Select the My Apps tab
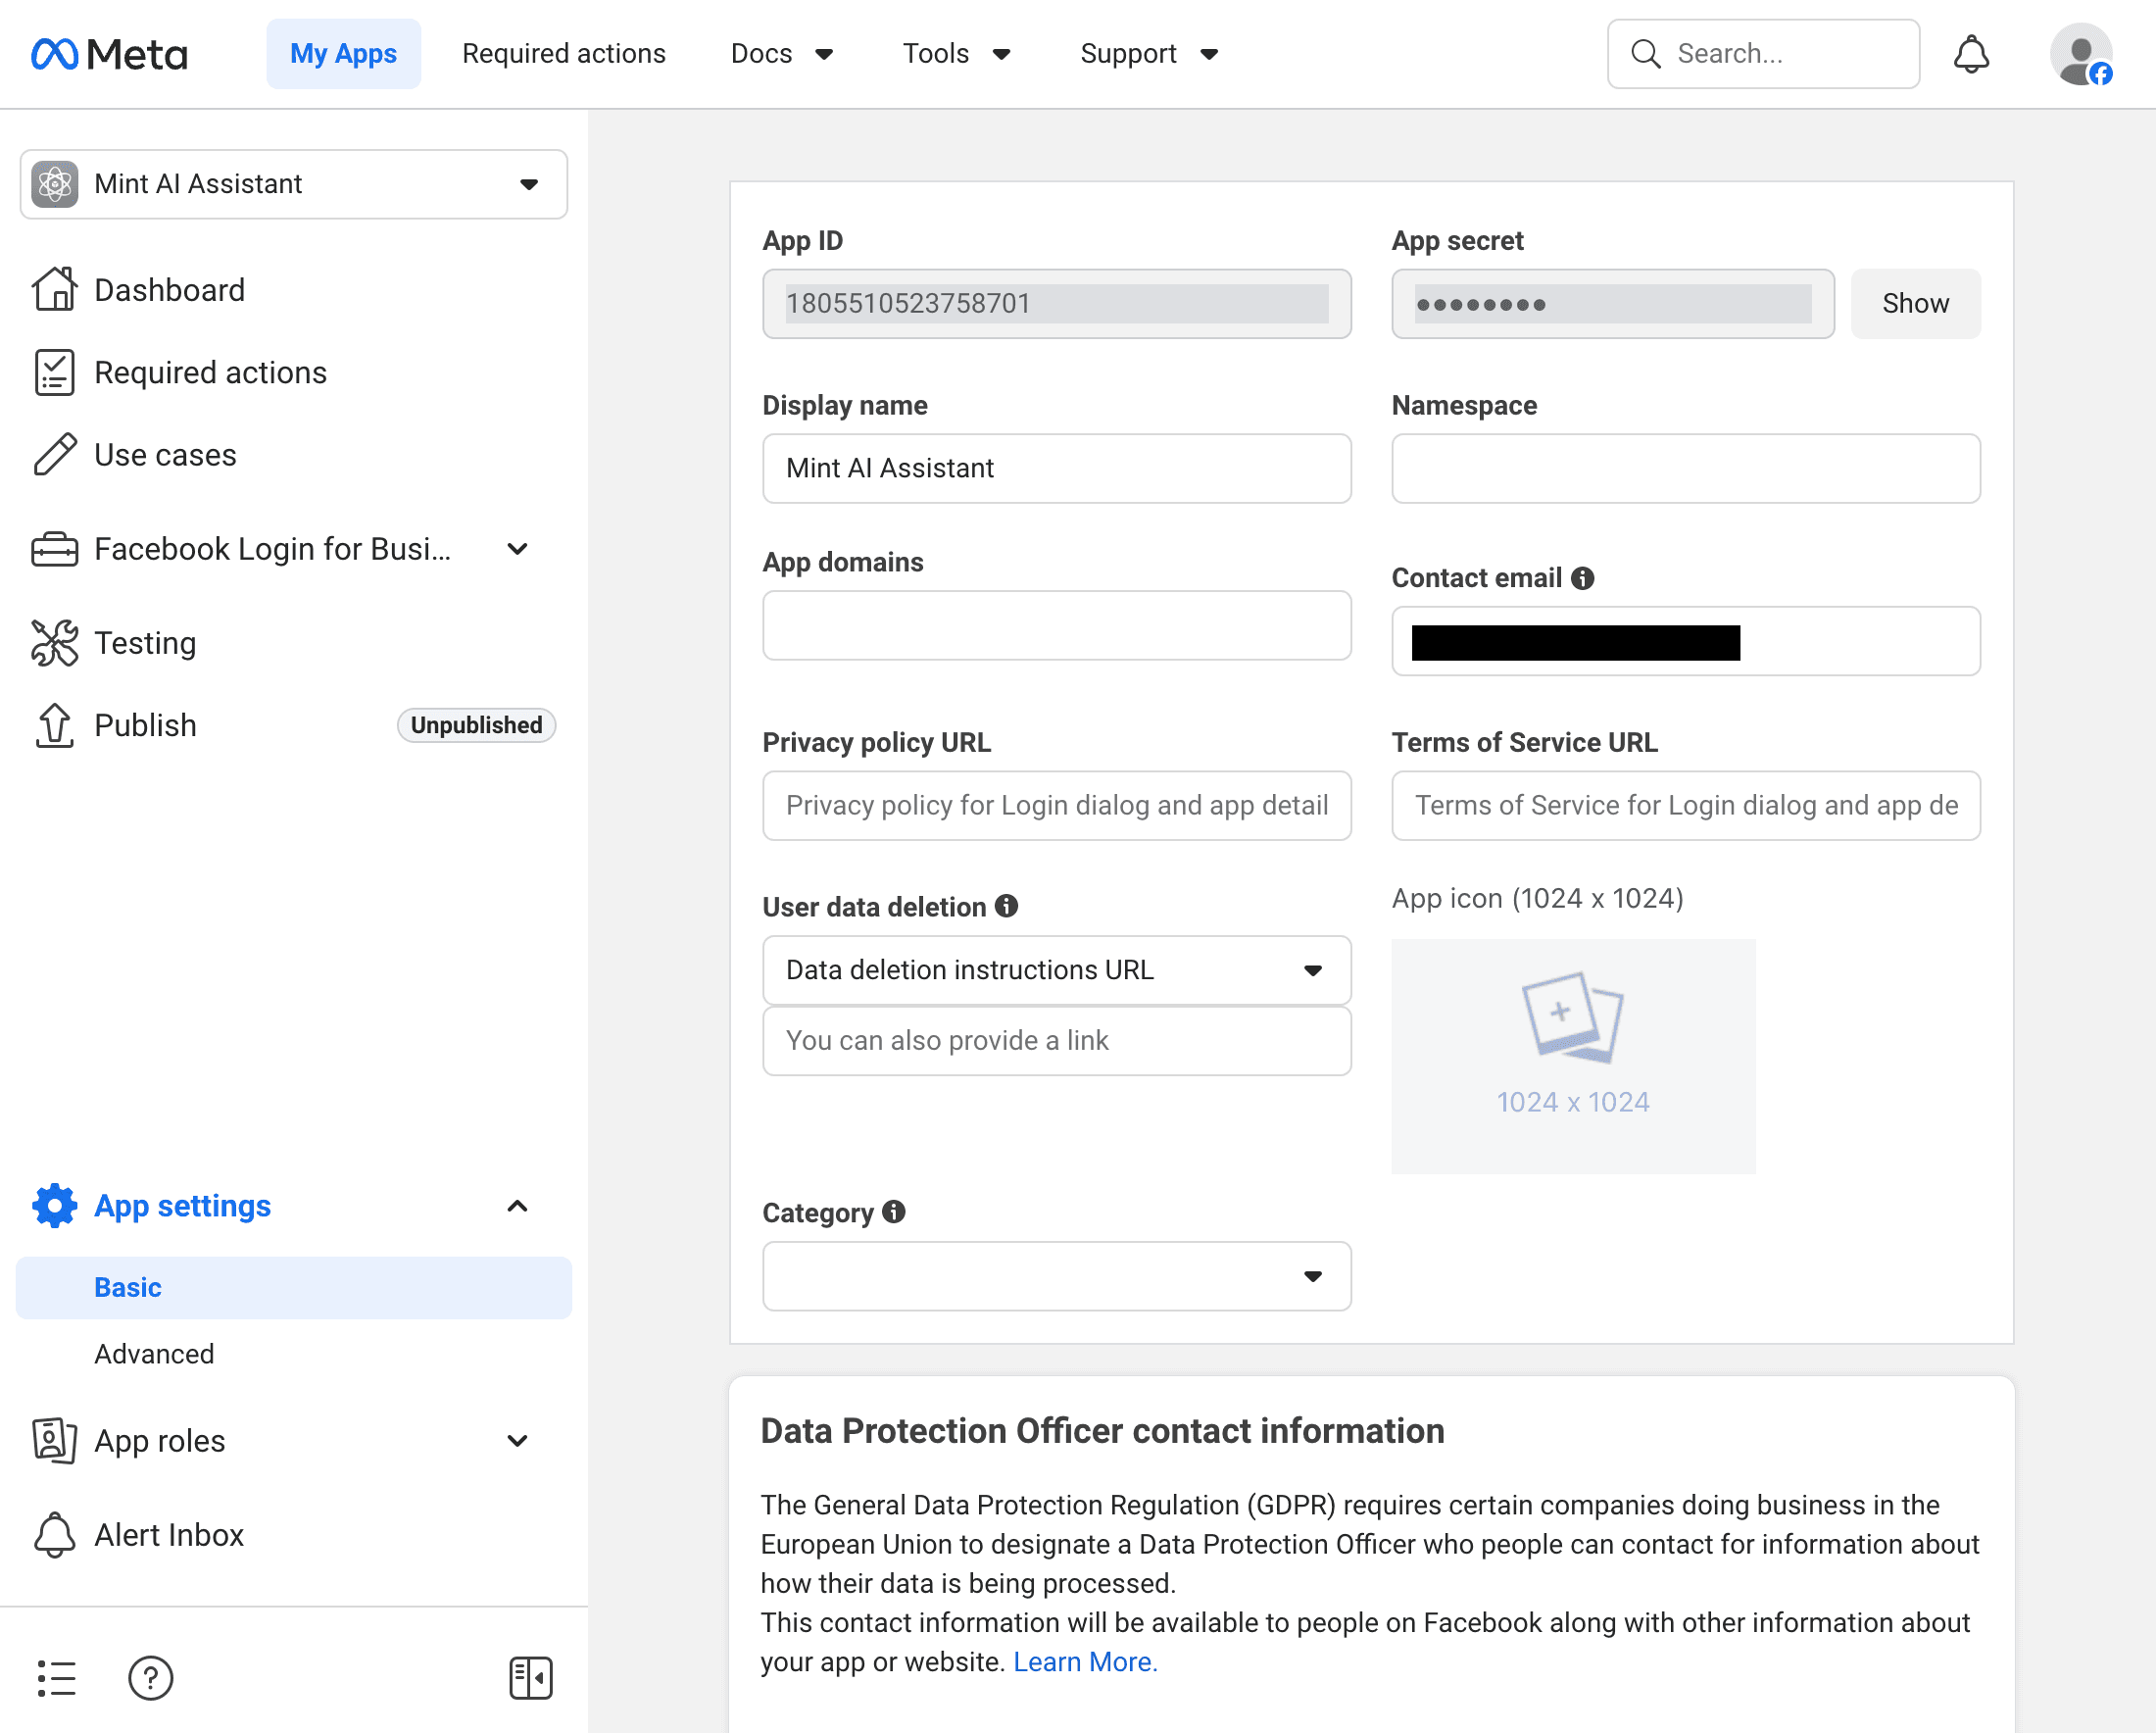 coord(343,54)
